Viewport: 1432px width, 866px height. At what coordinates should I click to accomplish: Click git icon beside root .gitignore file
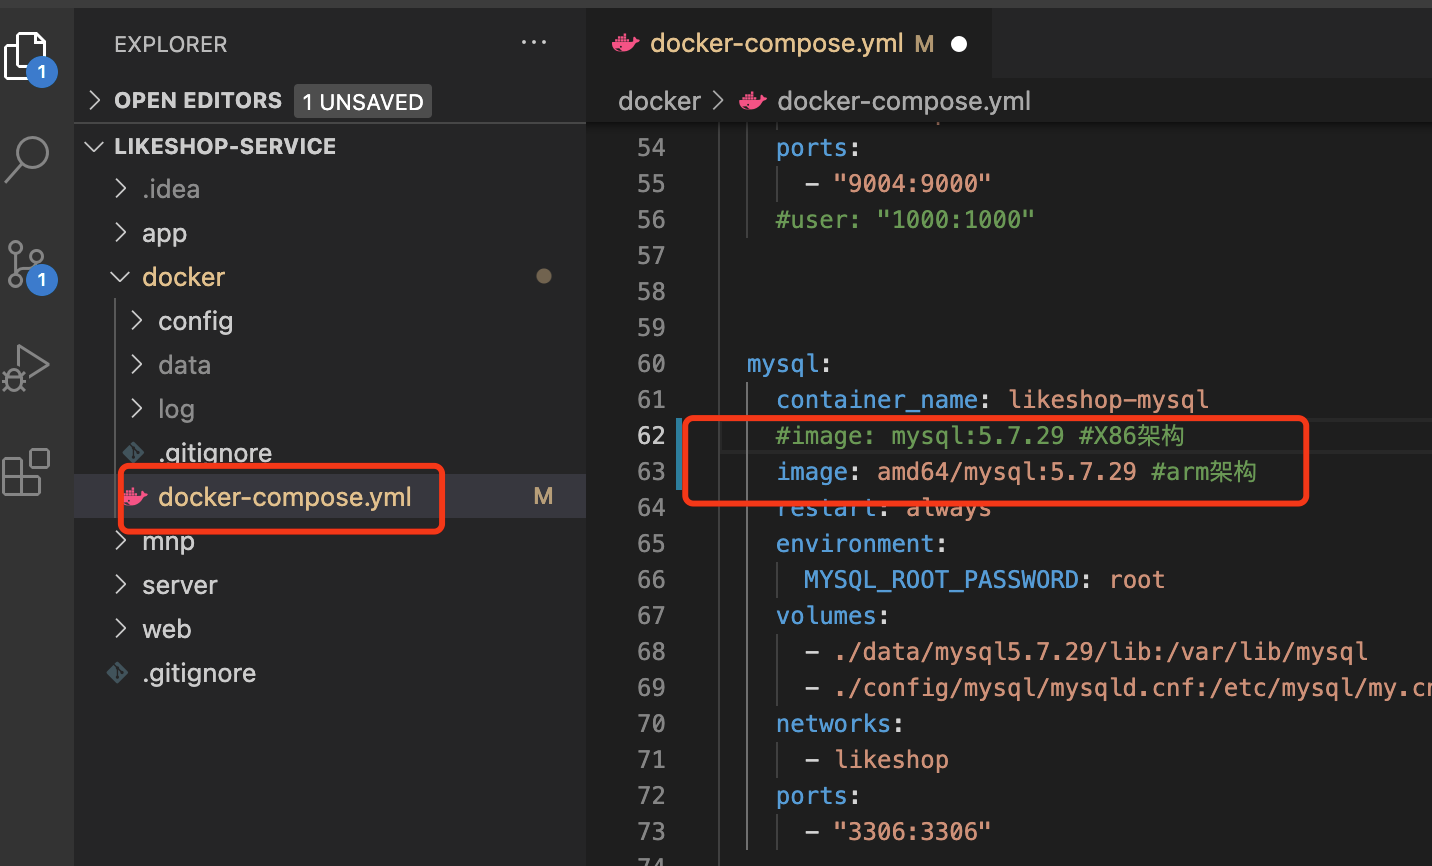pos(117,673)
